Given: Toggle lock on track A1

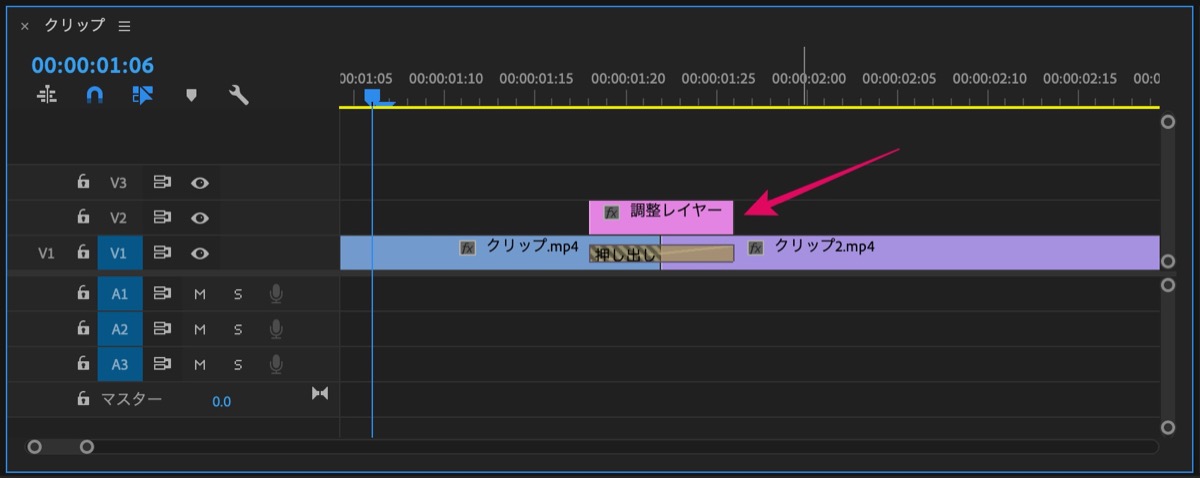Looking at the screenshot, I should click(84, 294).
